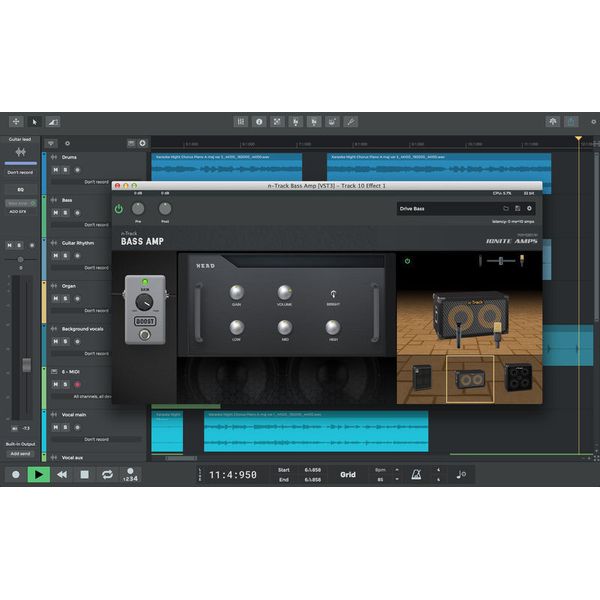Open the Drums track Don't record input dropdown
The height and width of the screenshot is (600, 600).
point(81,182)
